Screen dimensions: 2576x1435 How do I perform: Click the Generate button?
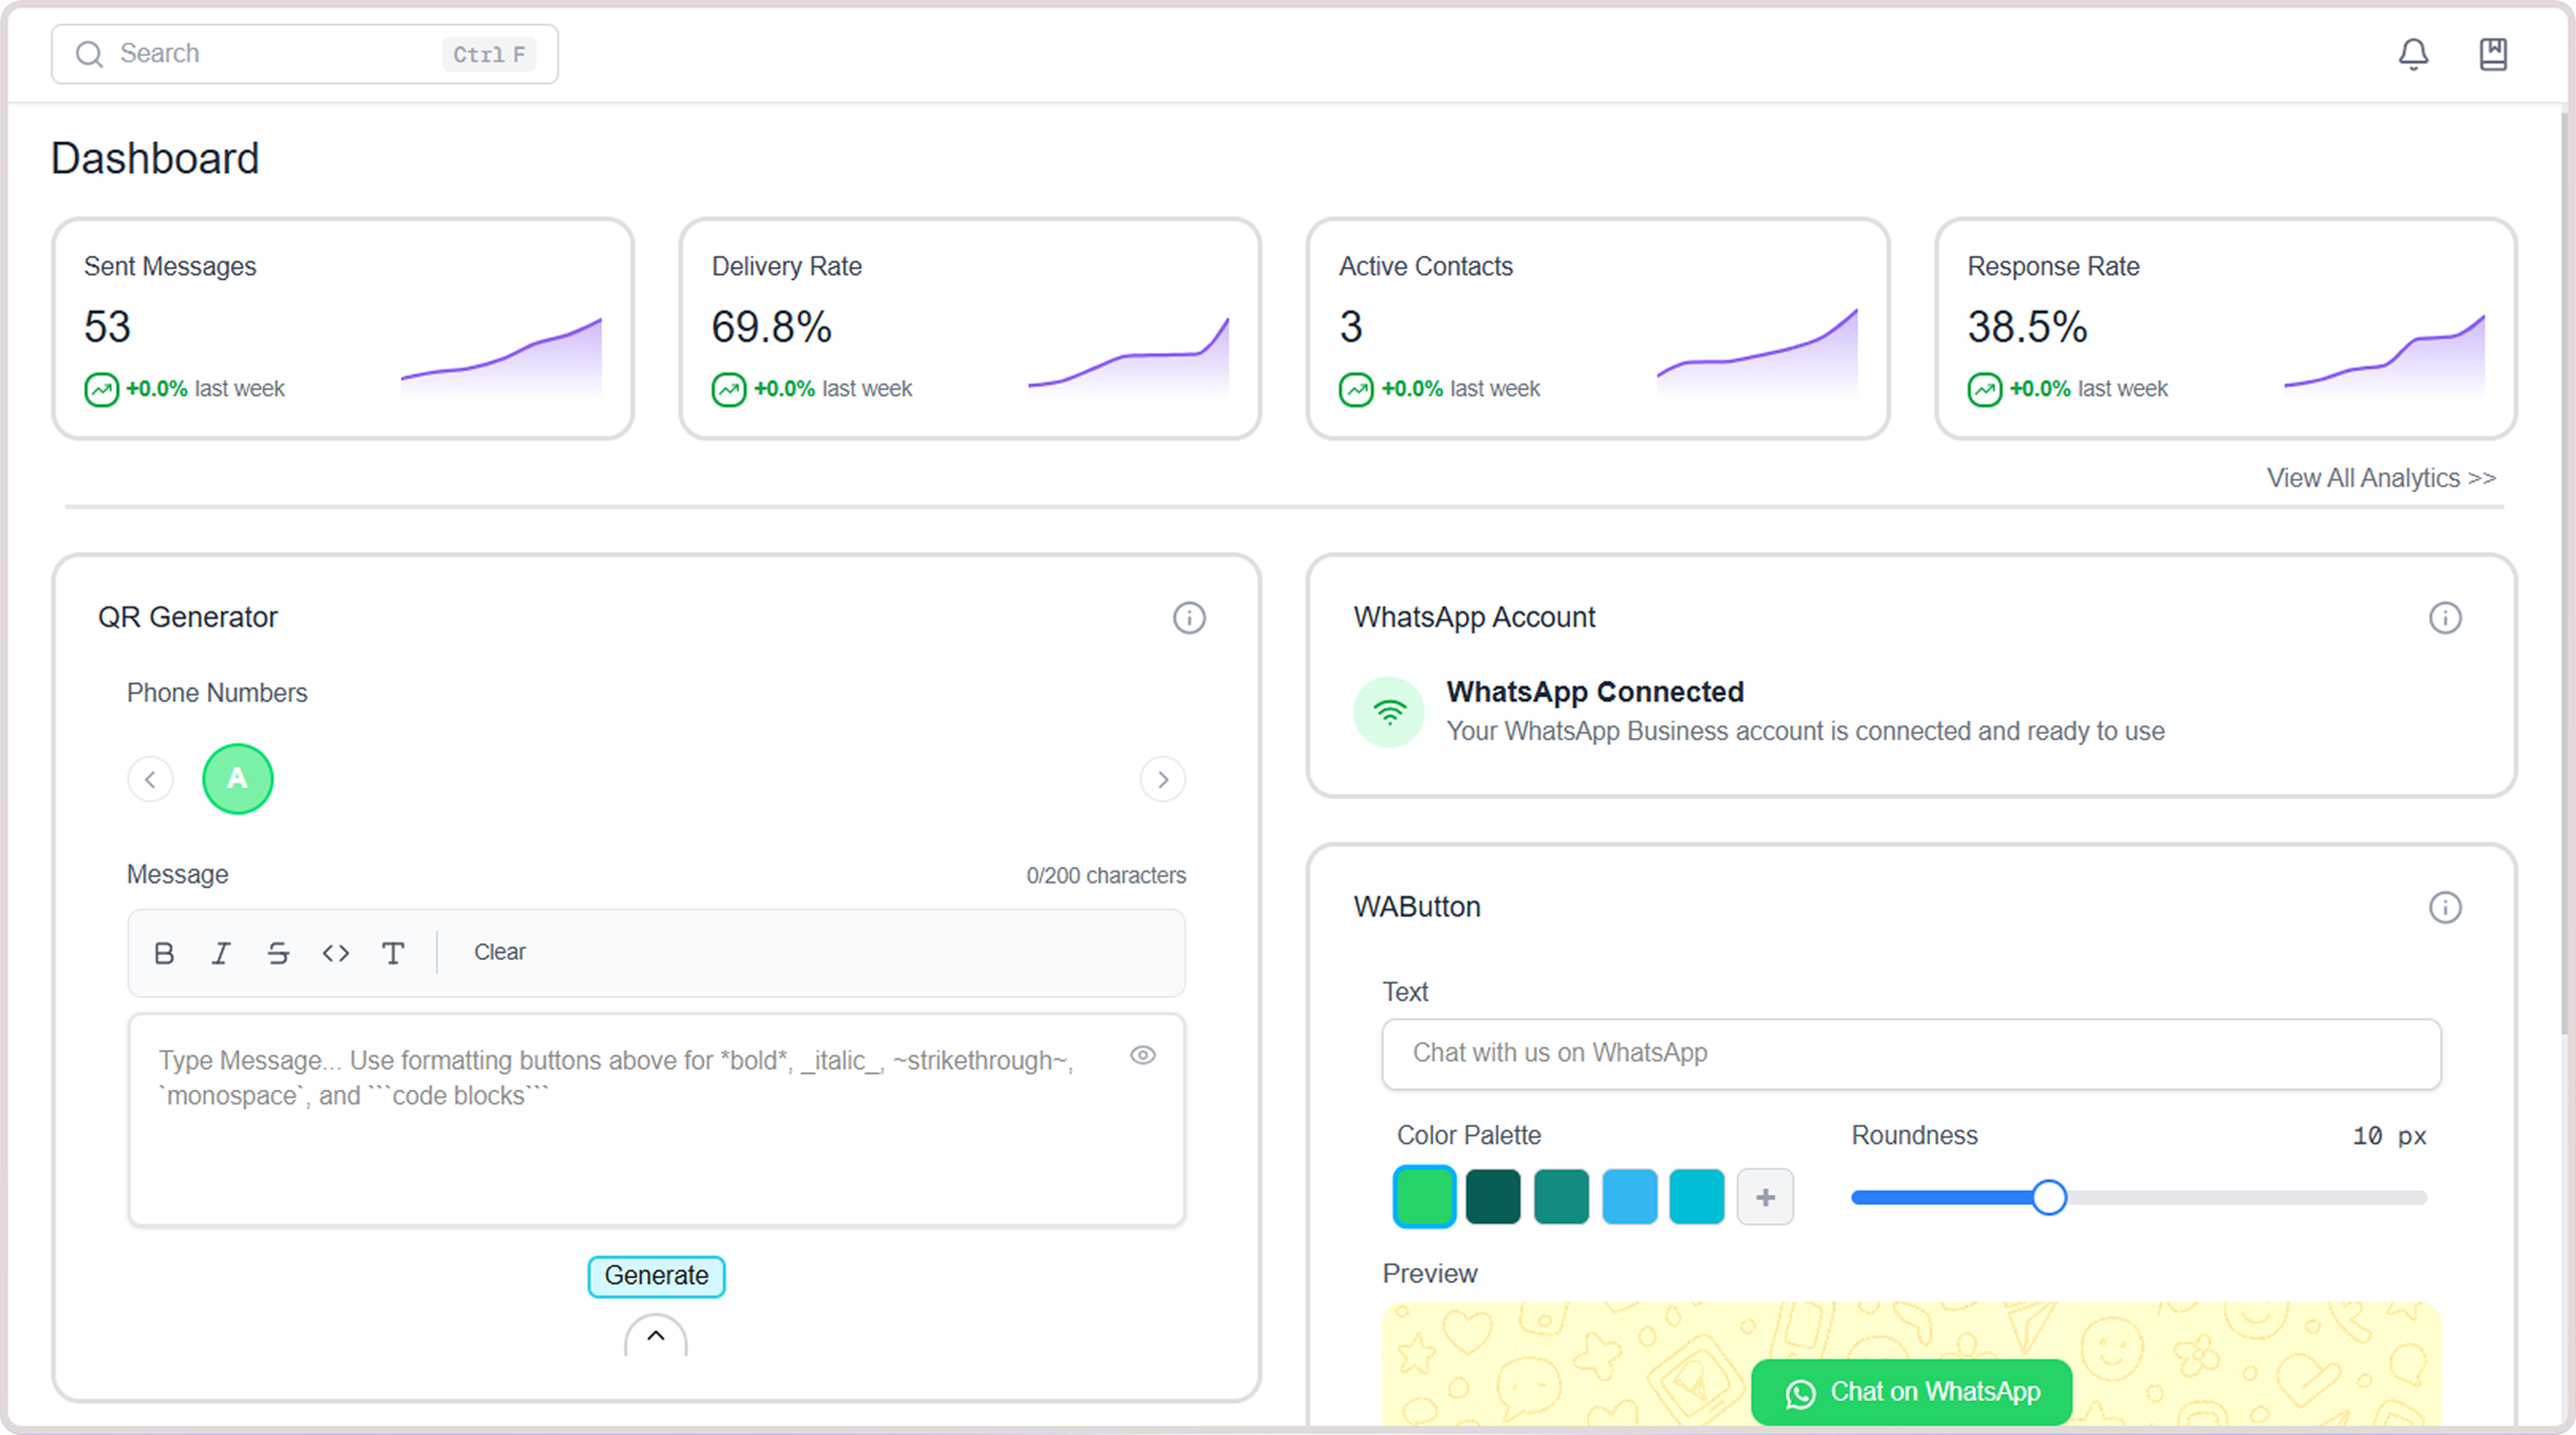coord(656,1276)
